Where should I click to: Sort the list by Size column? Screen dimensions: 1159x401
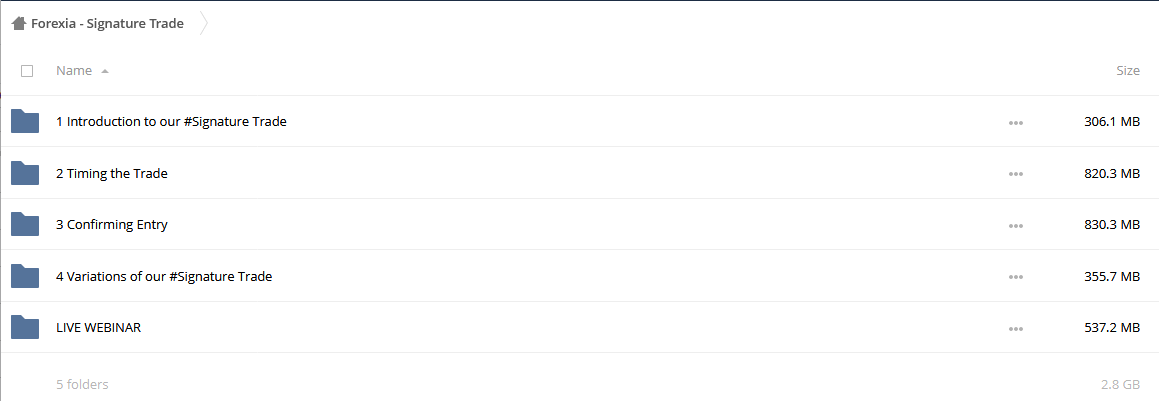1128,71
